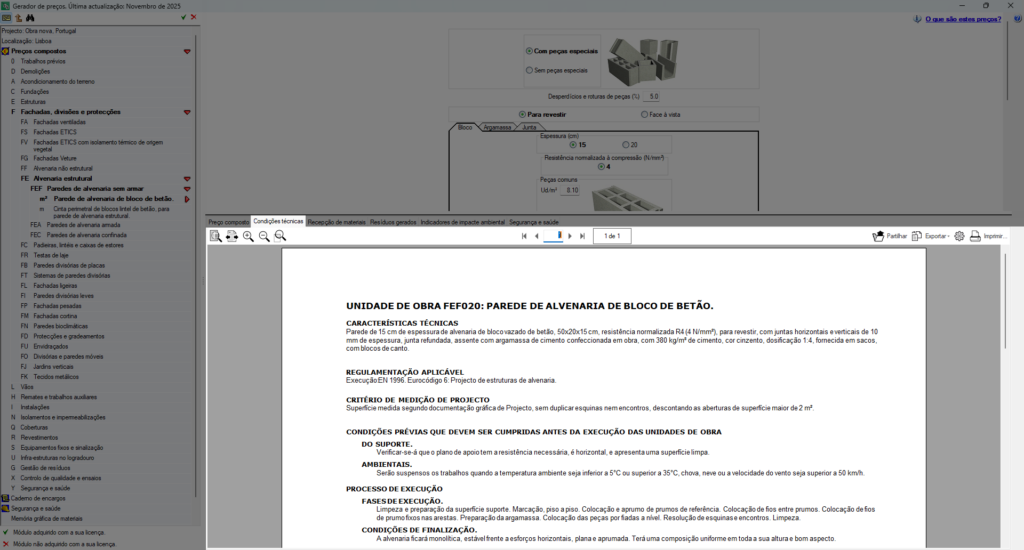This screenshot has height=550, width=1024.
Task: Accept with the green checkmark icon
Action: [x=184, y=18]
